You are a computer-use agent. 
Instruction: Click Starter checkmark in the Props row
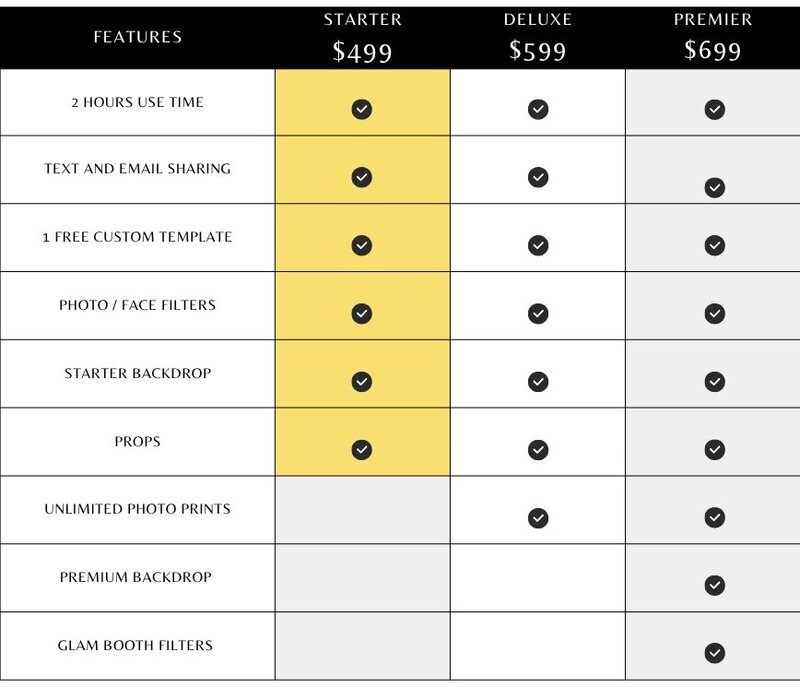tap(362, 450)
